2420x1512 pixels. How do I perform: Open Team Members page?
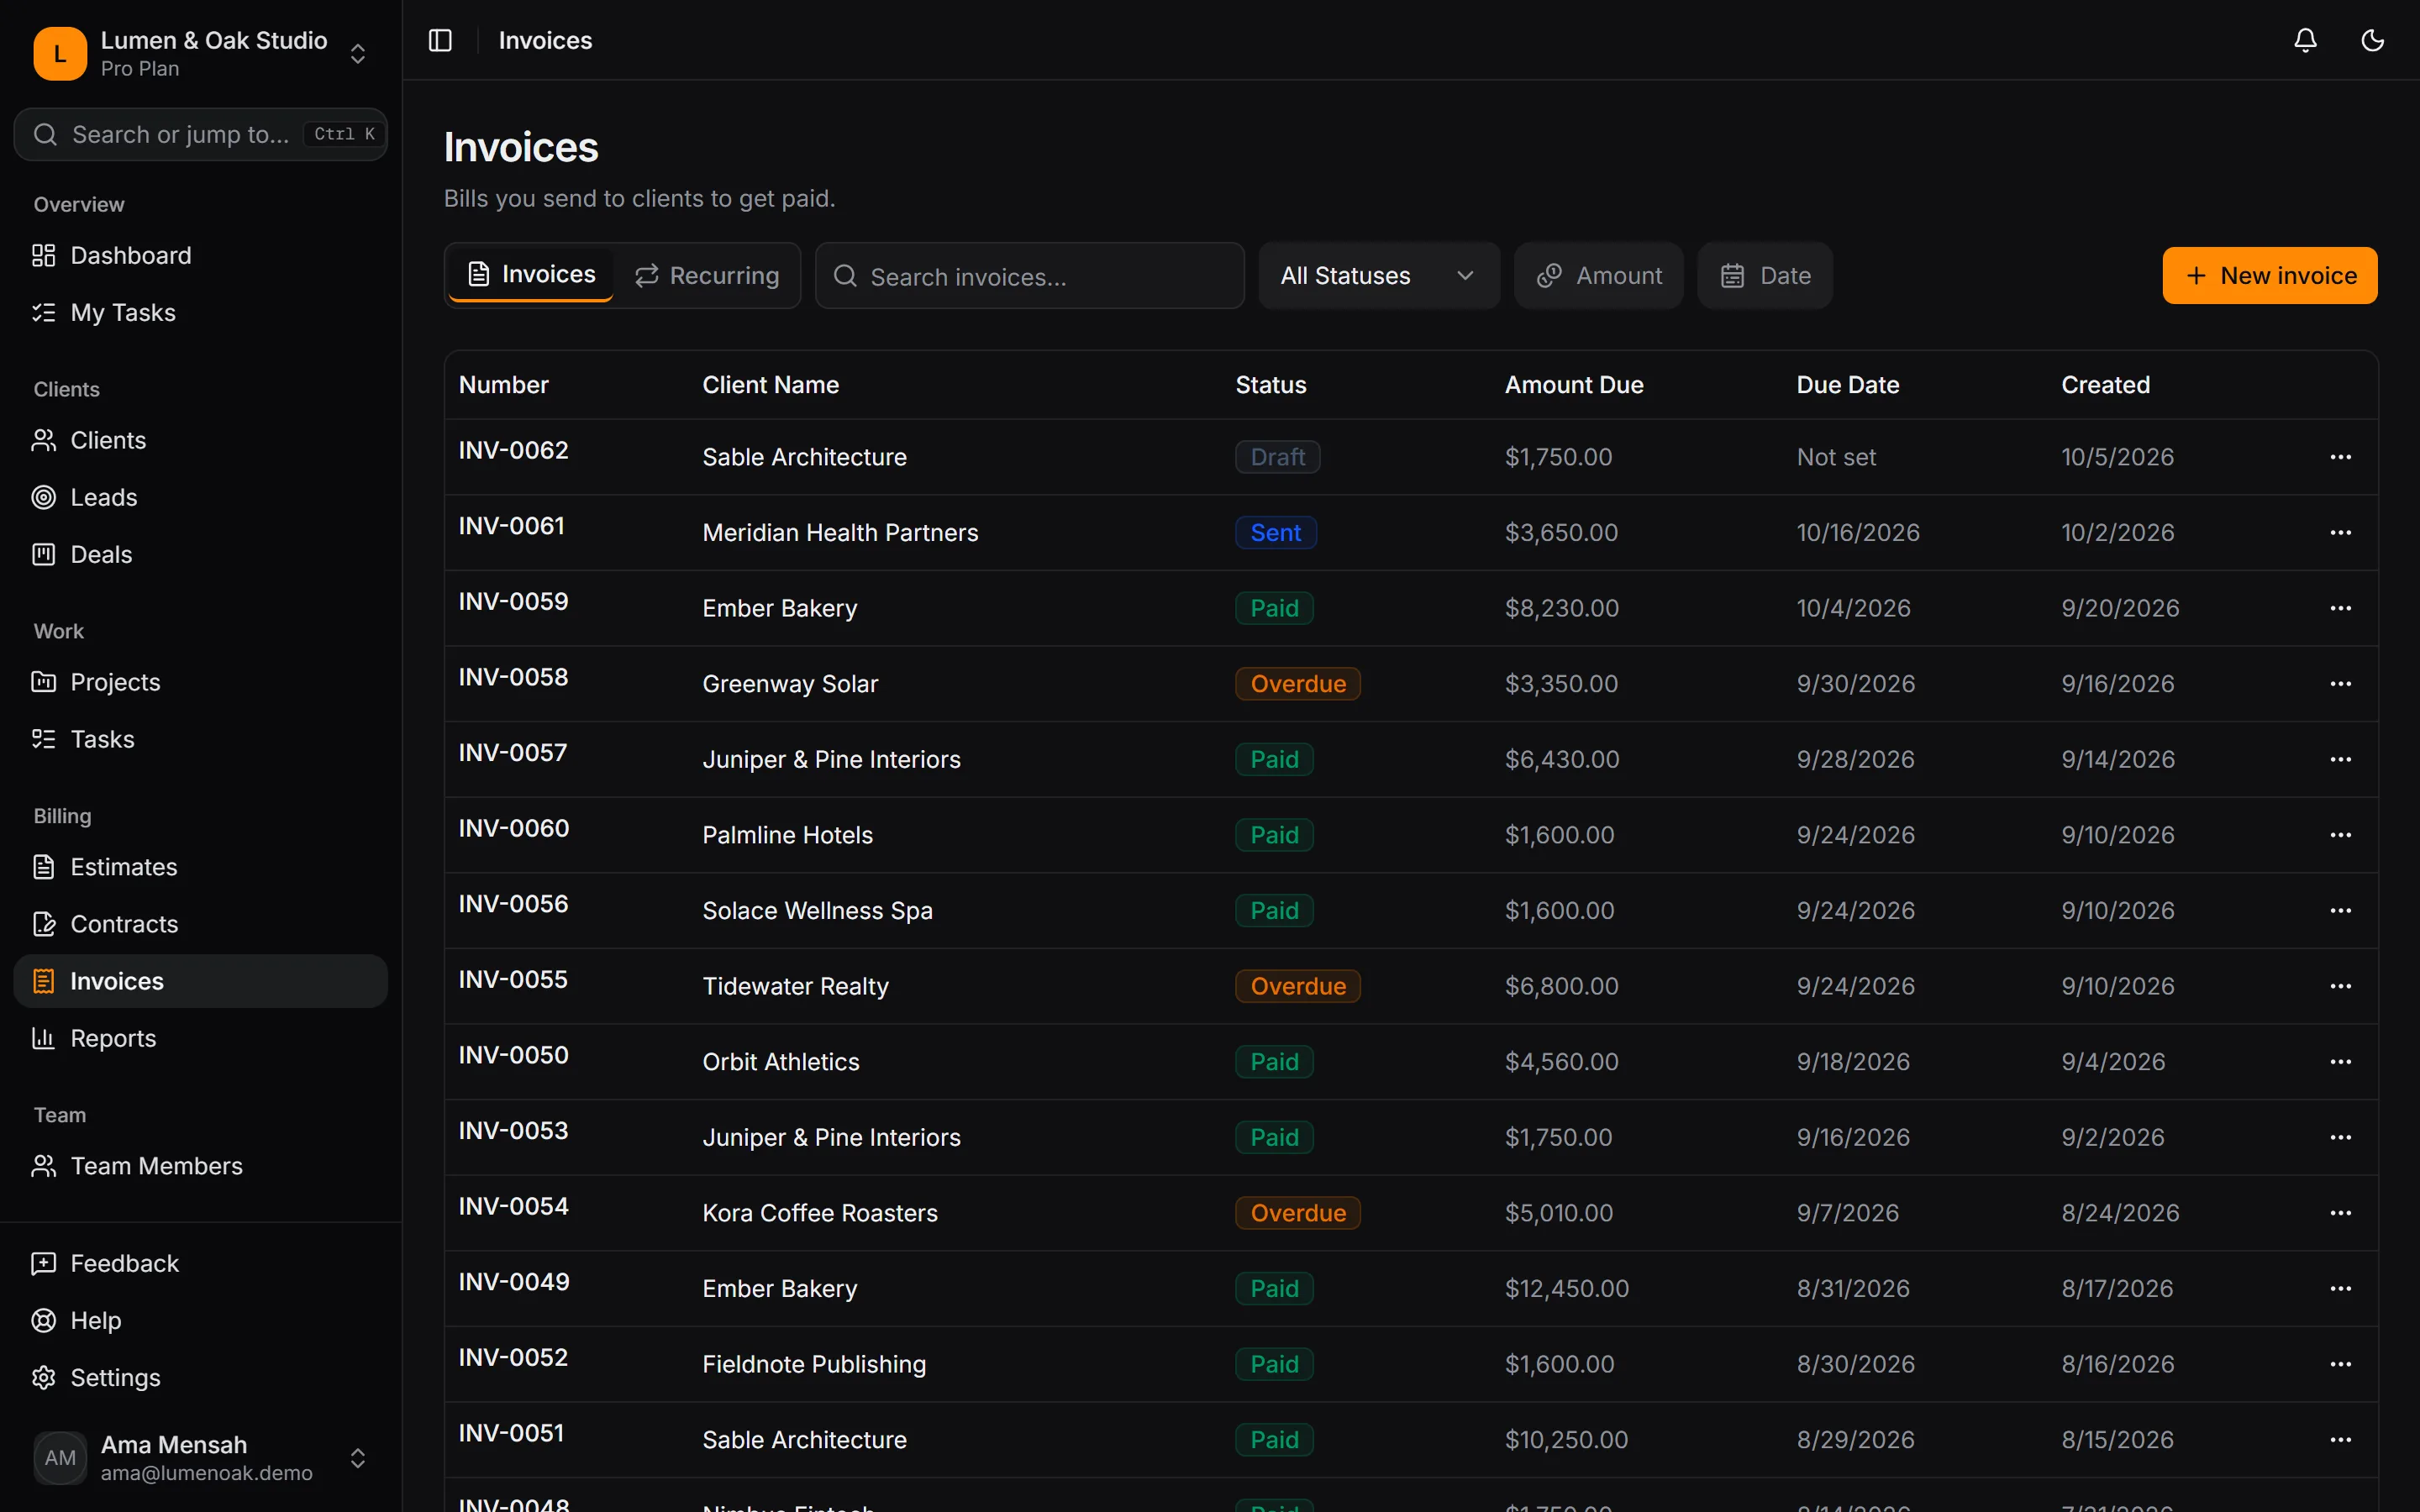(201, 1166)
